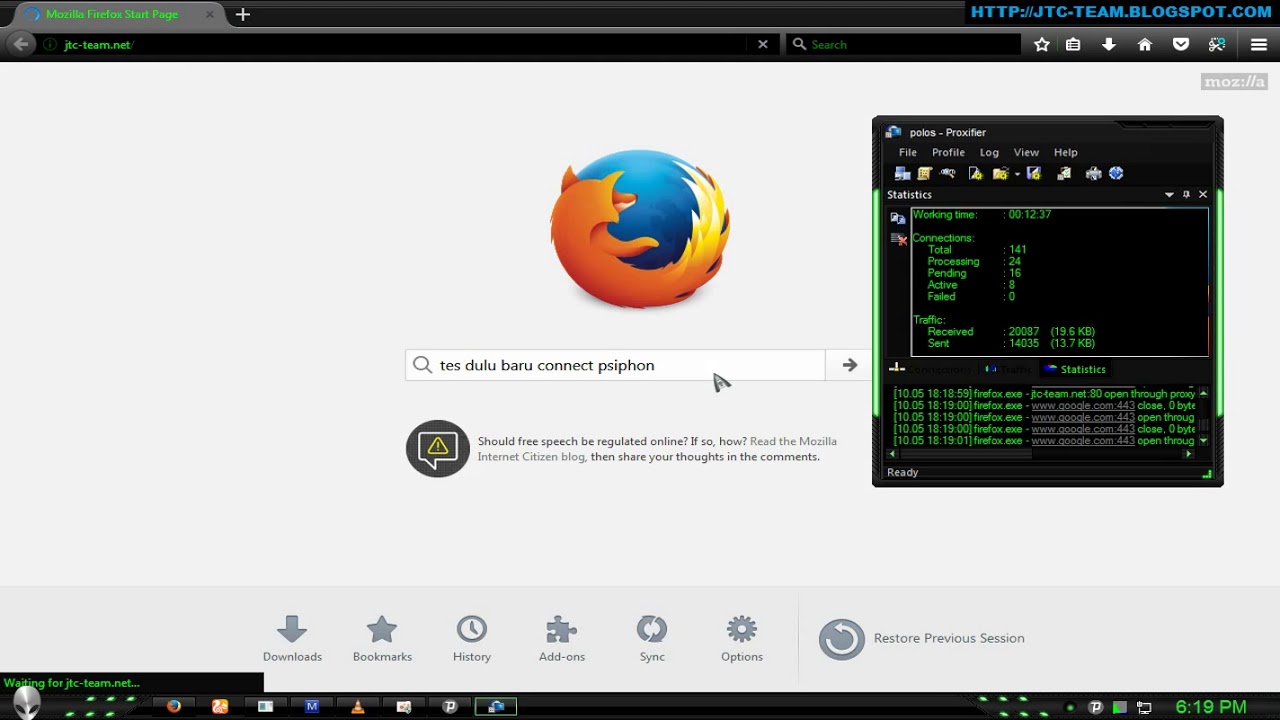Click start page search field
This screenshot has height=720, width=1280.
pyautogui.click(x=616, y=365)
